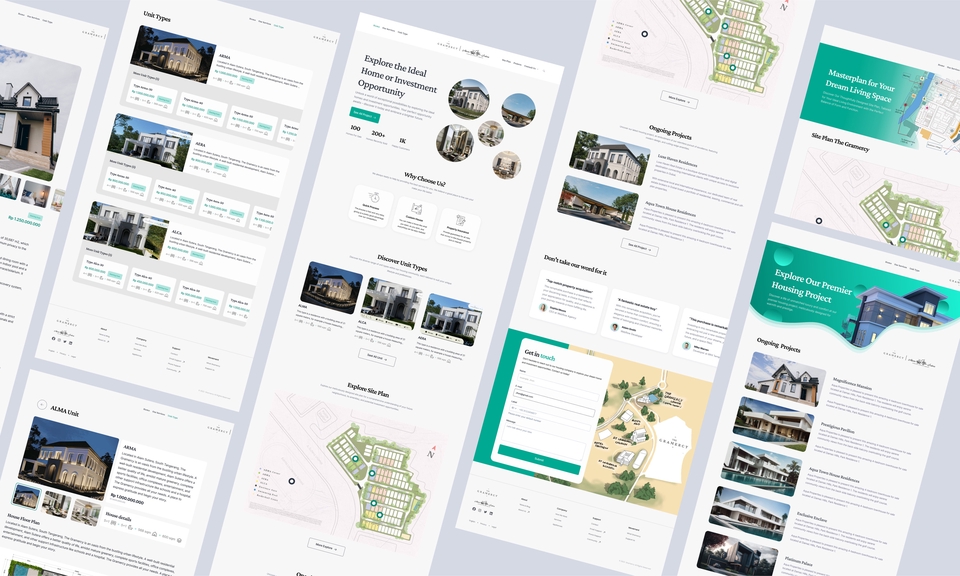Click the largest circular house photo in hero
960x576 pixels.
coord(469,99)
